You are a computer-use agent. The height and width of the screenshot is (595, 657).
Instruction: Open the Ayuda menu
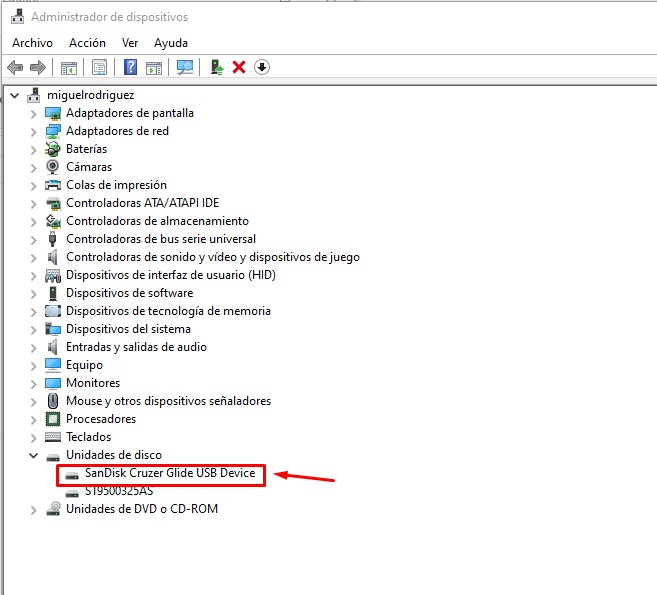click(171, 43)
